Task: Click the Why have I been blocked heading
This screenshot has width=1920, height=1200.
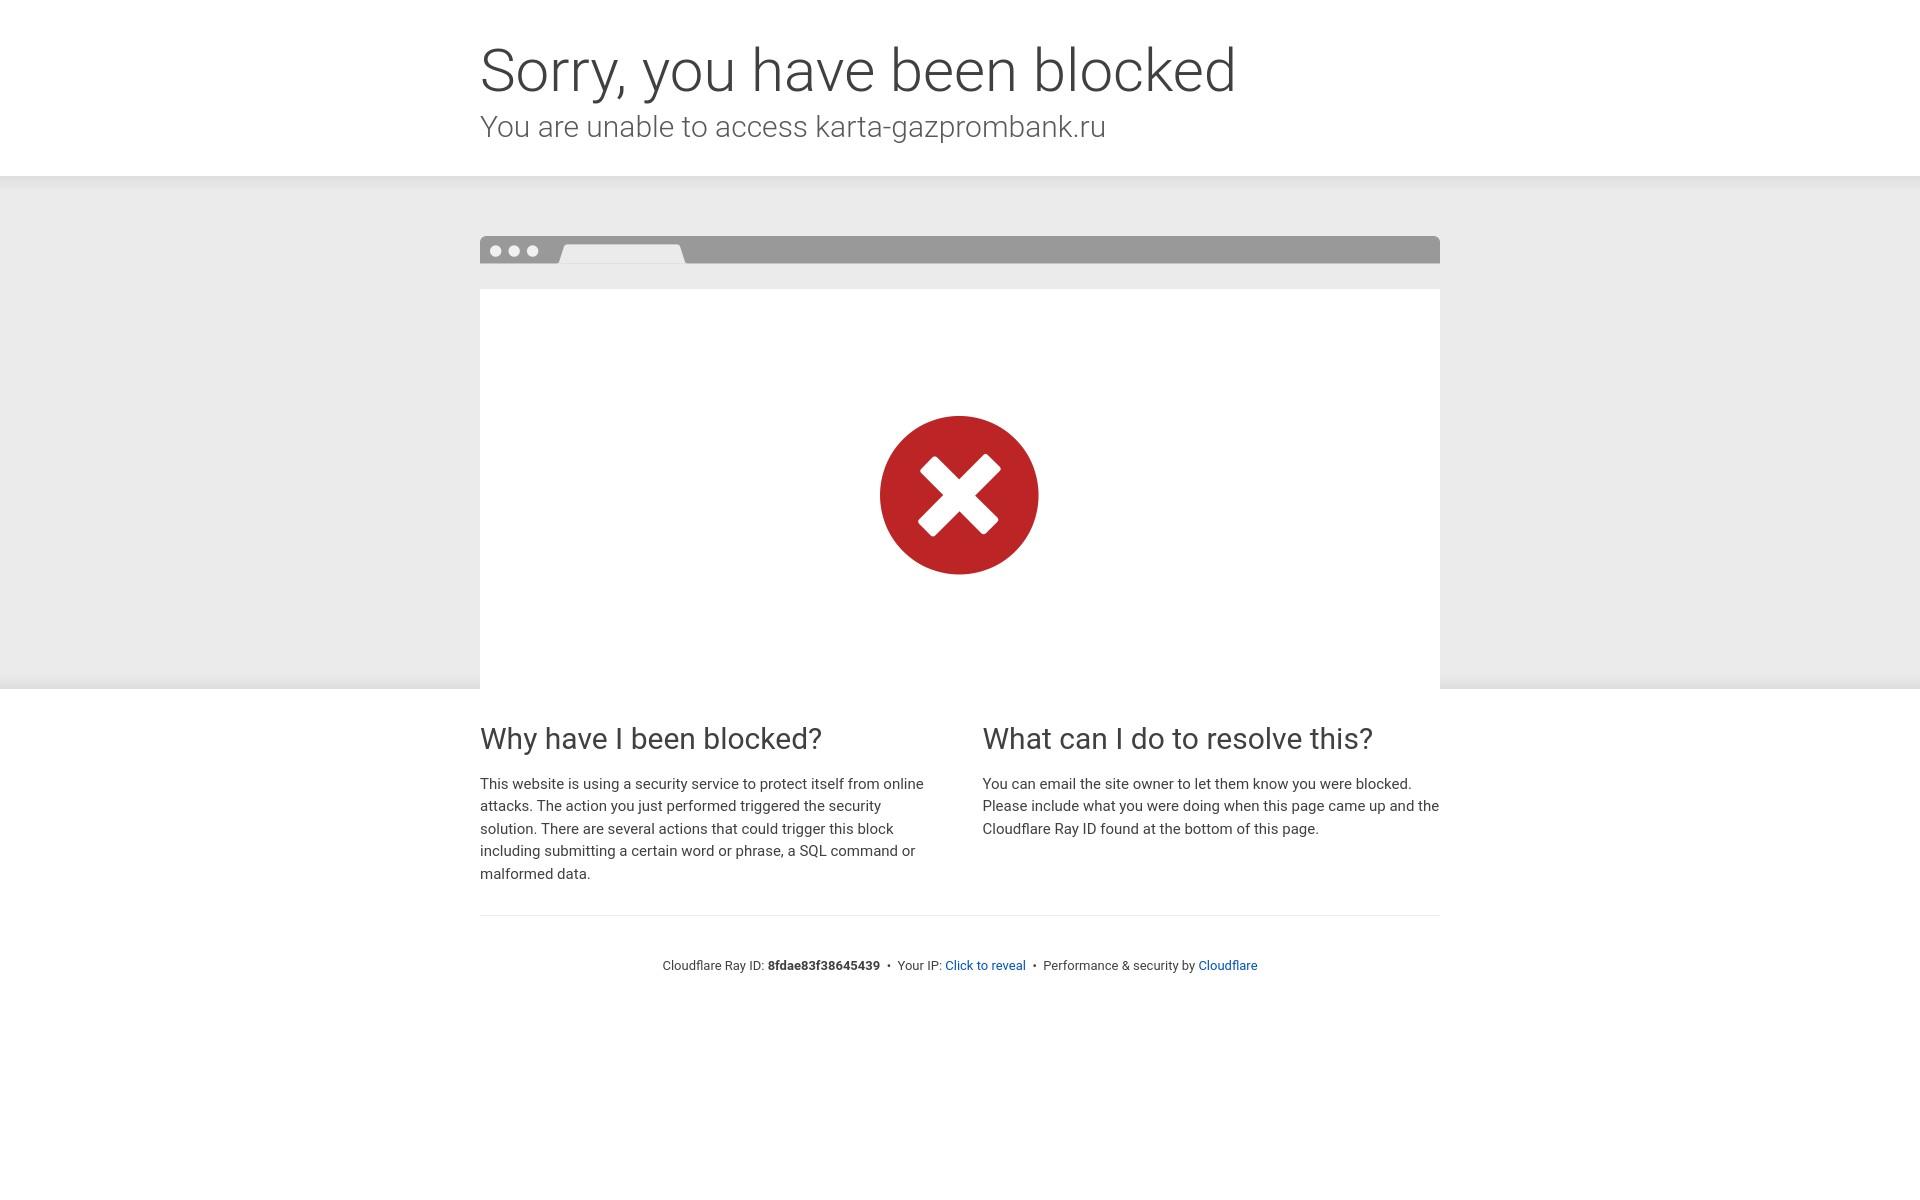Action: [x=651, y=739]
